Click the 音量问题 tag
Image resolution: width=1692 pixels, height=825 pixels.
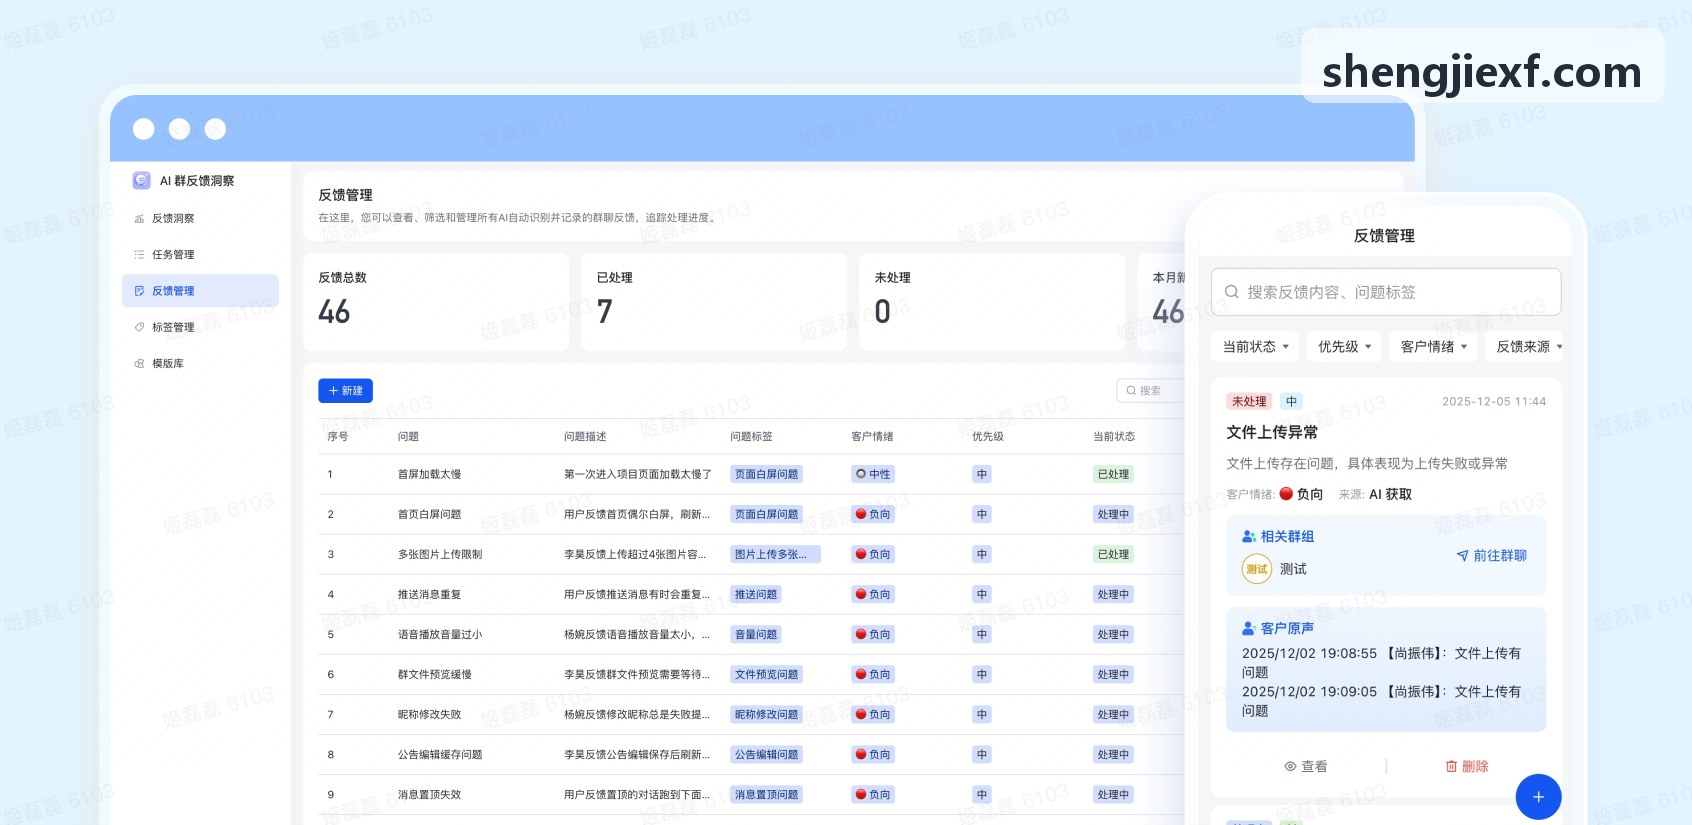click(x=756, y=635)
